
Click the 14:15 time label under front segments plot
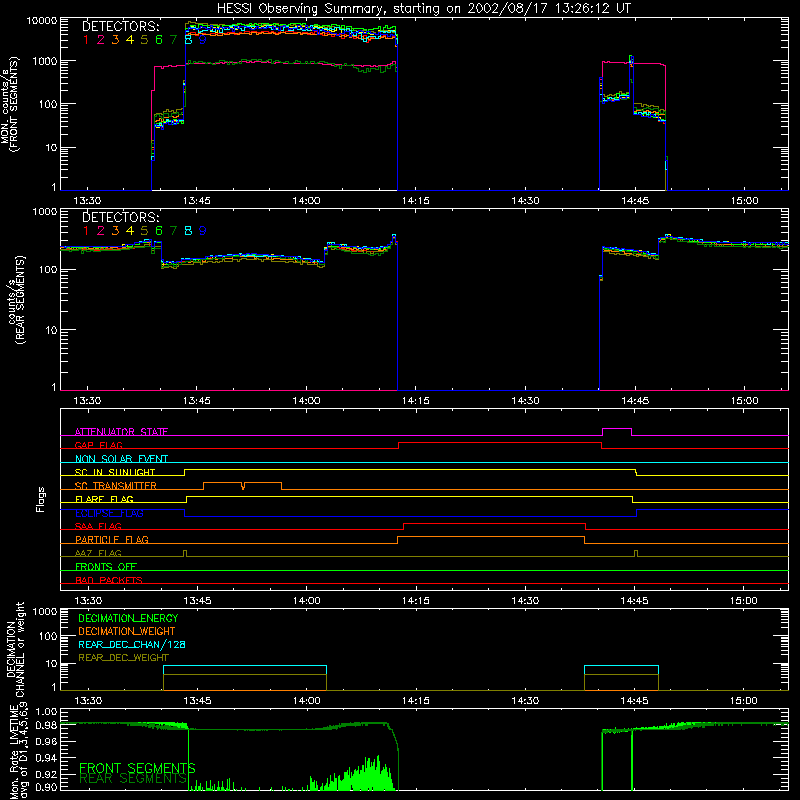coord(415,201)
